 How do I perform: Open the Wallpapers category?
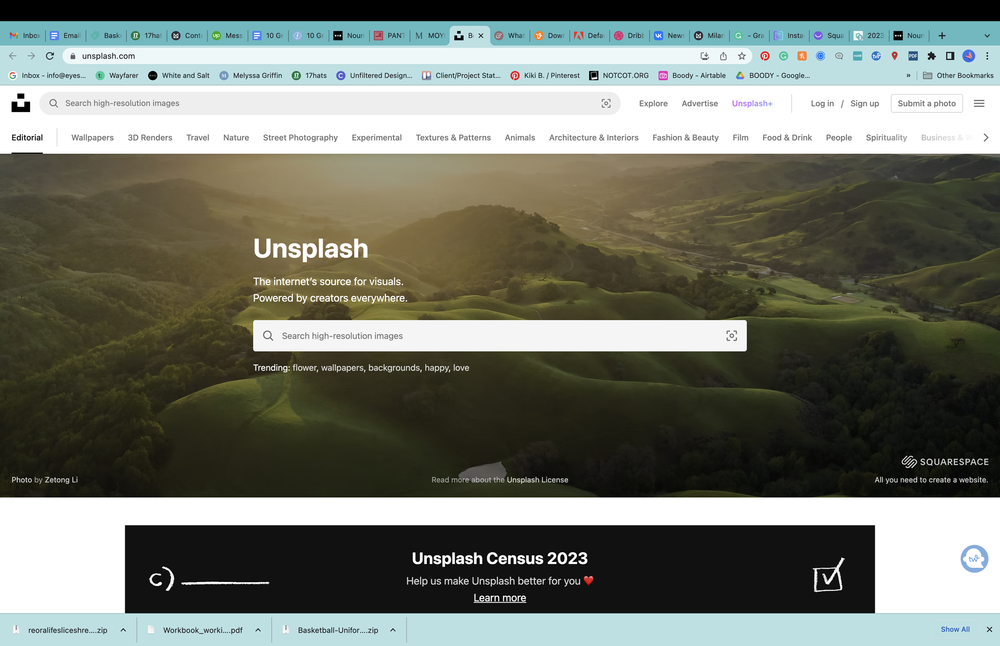point(92,137)
